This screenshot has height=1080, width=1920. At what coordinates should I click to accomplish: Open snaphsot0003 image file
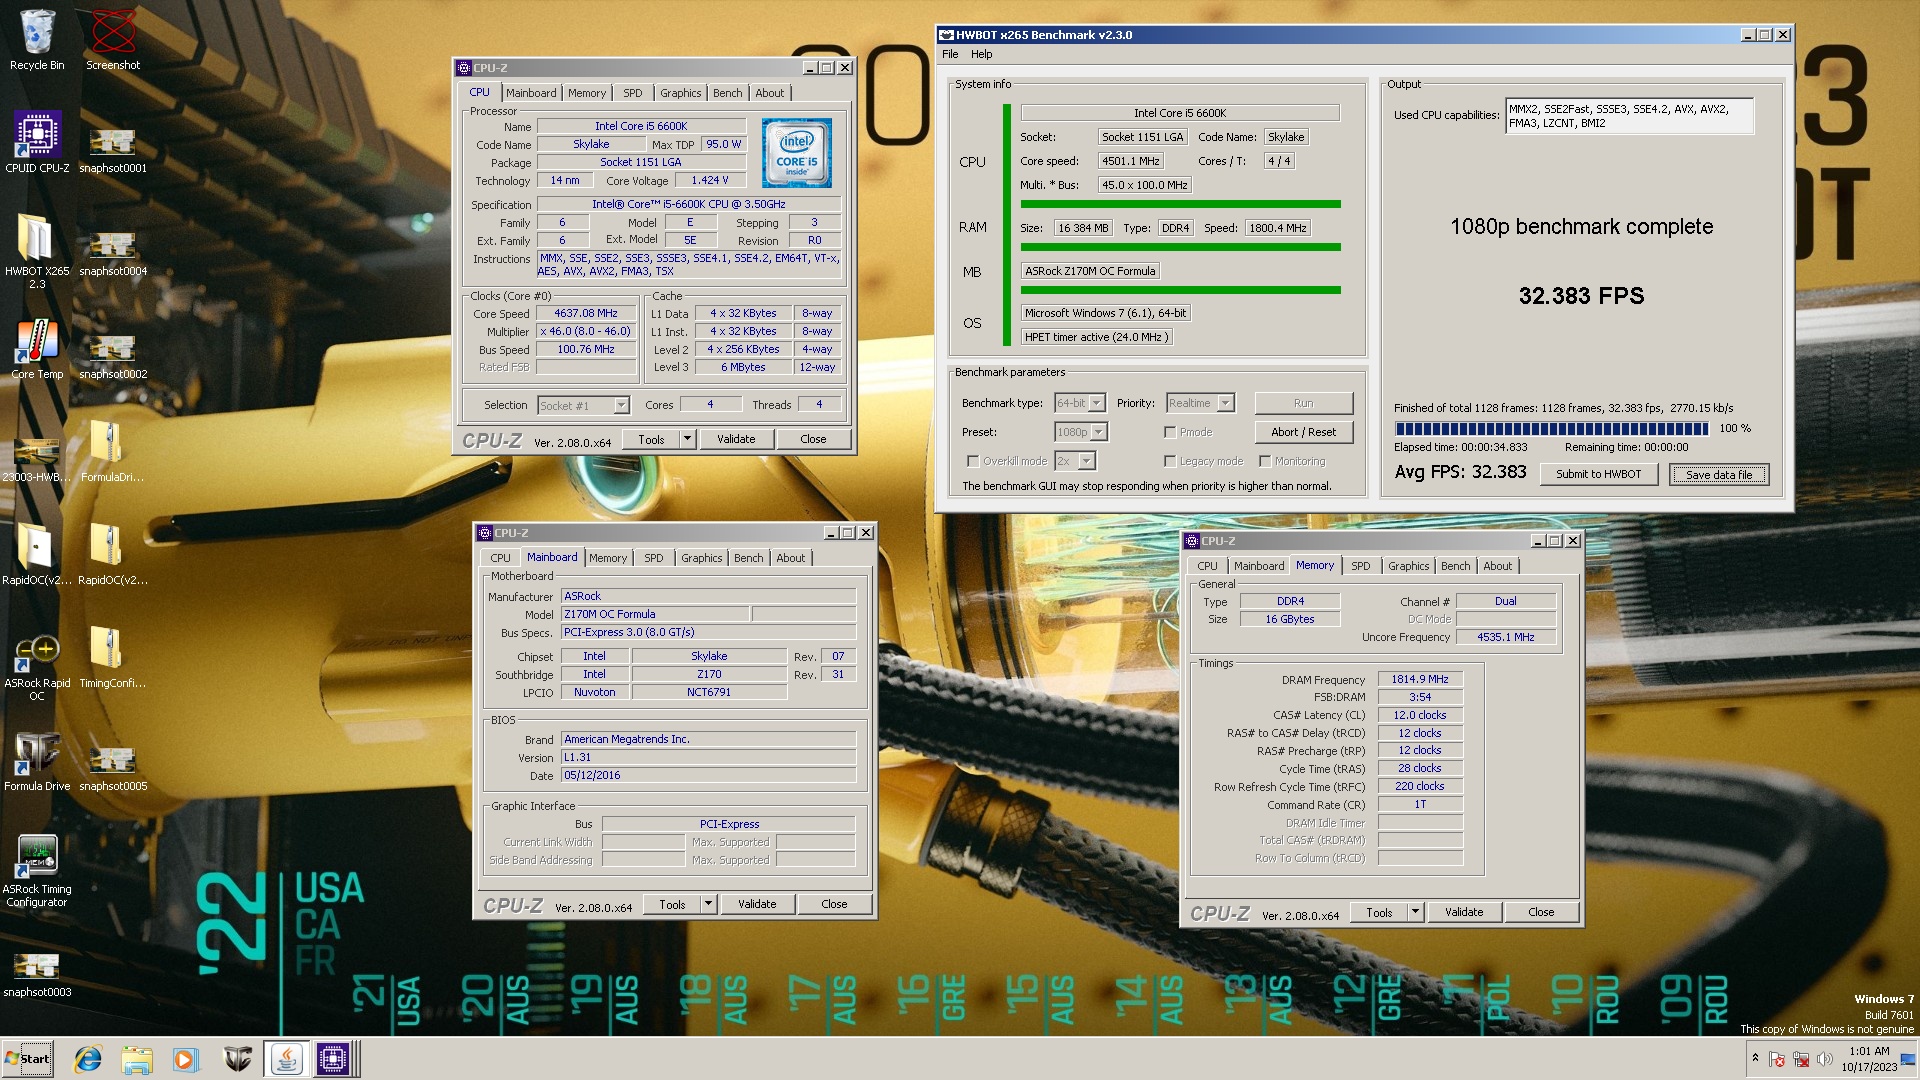37,975
